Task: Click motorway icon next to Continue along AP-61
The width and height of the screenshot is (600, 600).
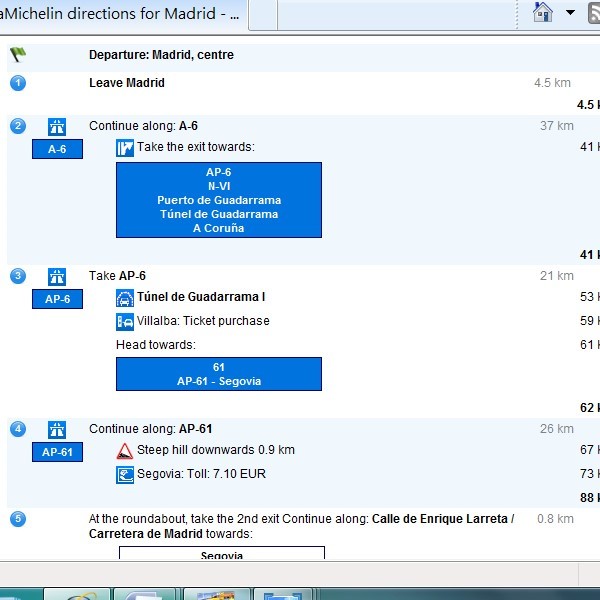Action: click(x=57, y=430)
